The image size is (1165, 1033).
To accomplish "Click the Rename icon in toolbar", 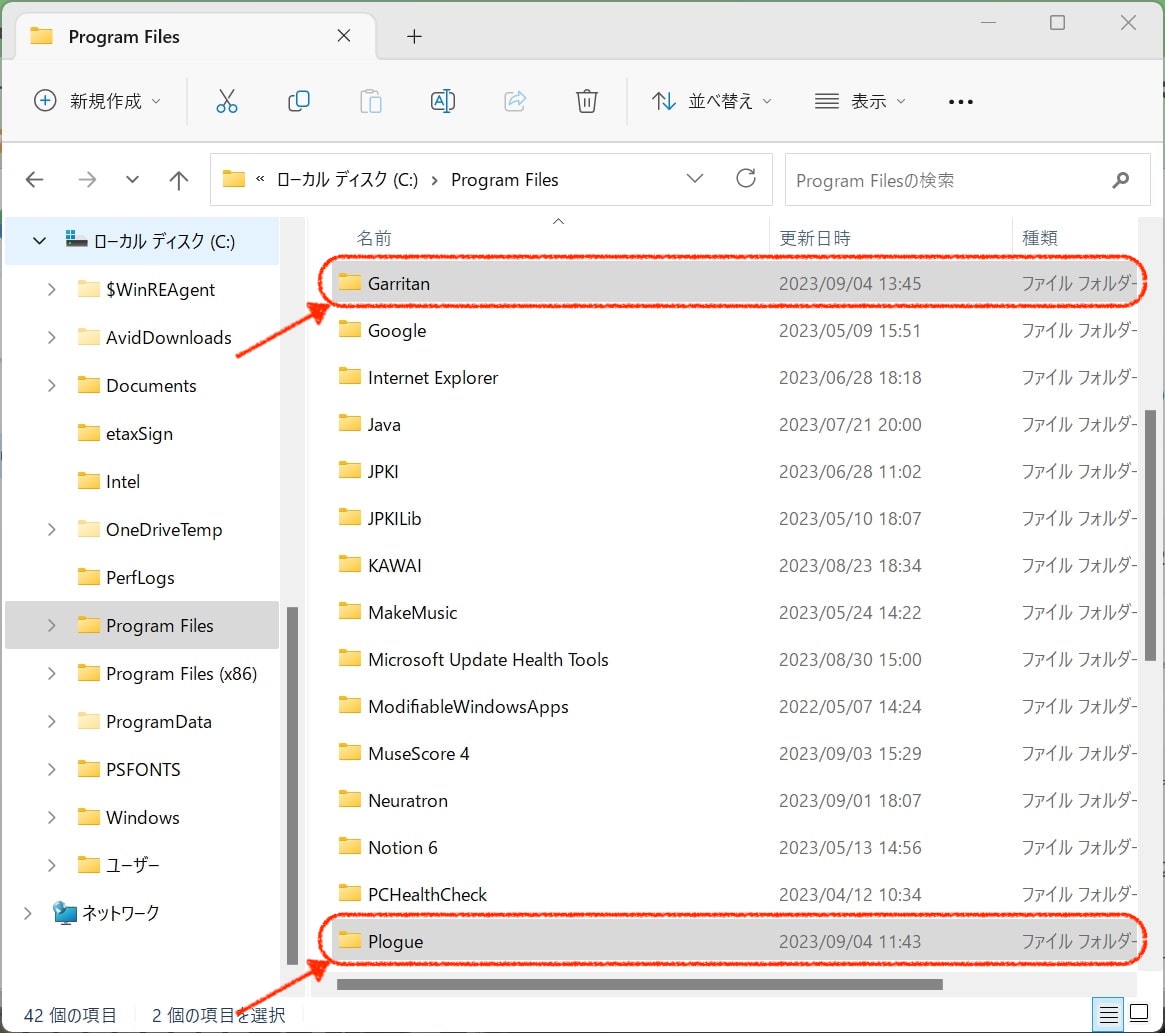I will pyautogui.click(x=443, y=101).
